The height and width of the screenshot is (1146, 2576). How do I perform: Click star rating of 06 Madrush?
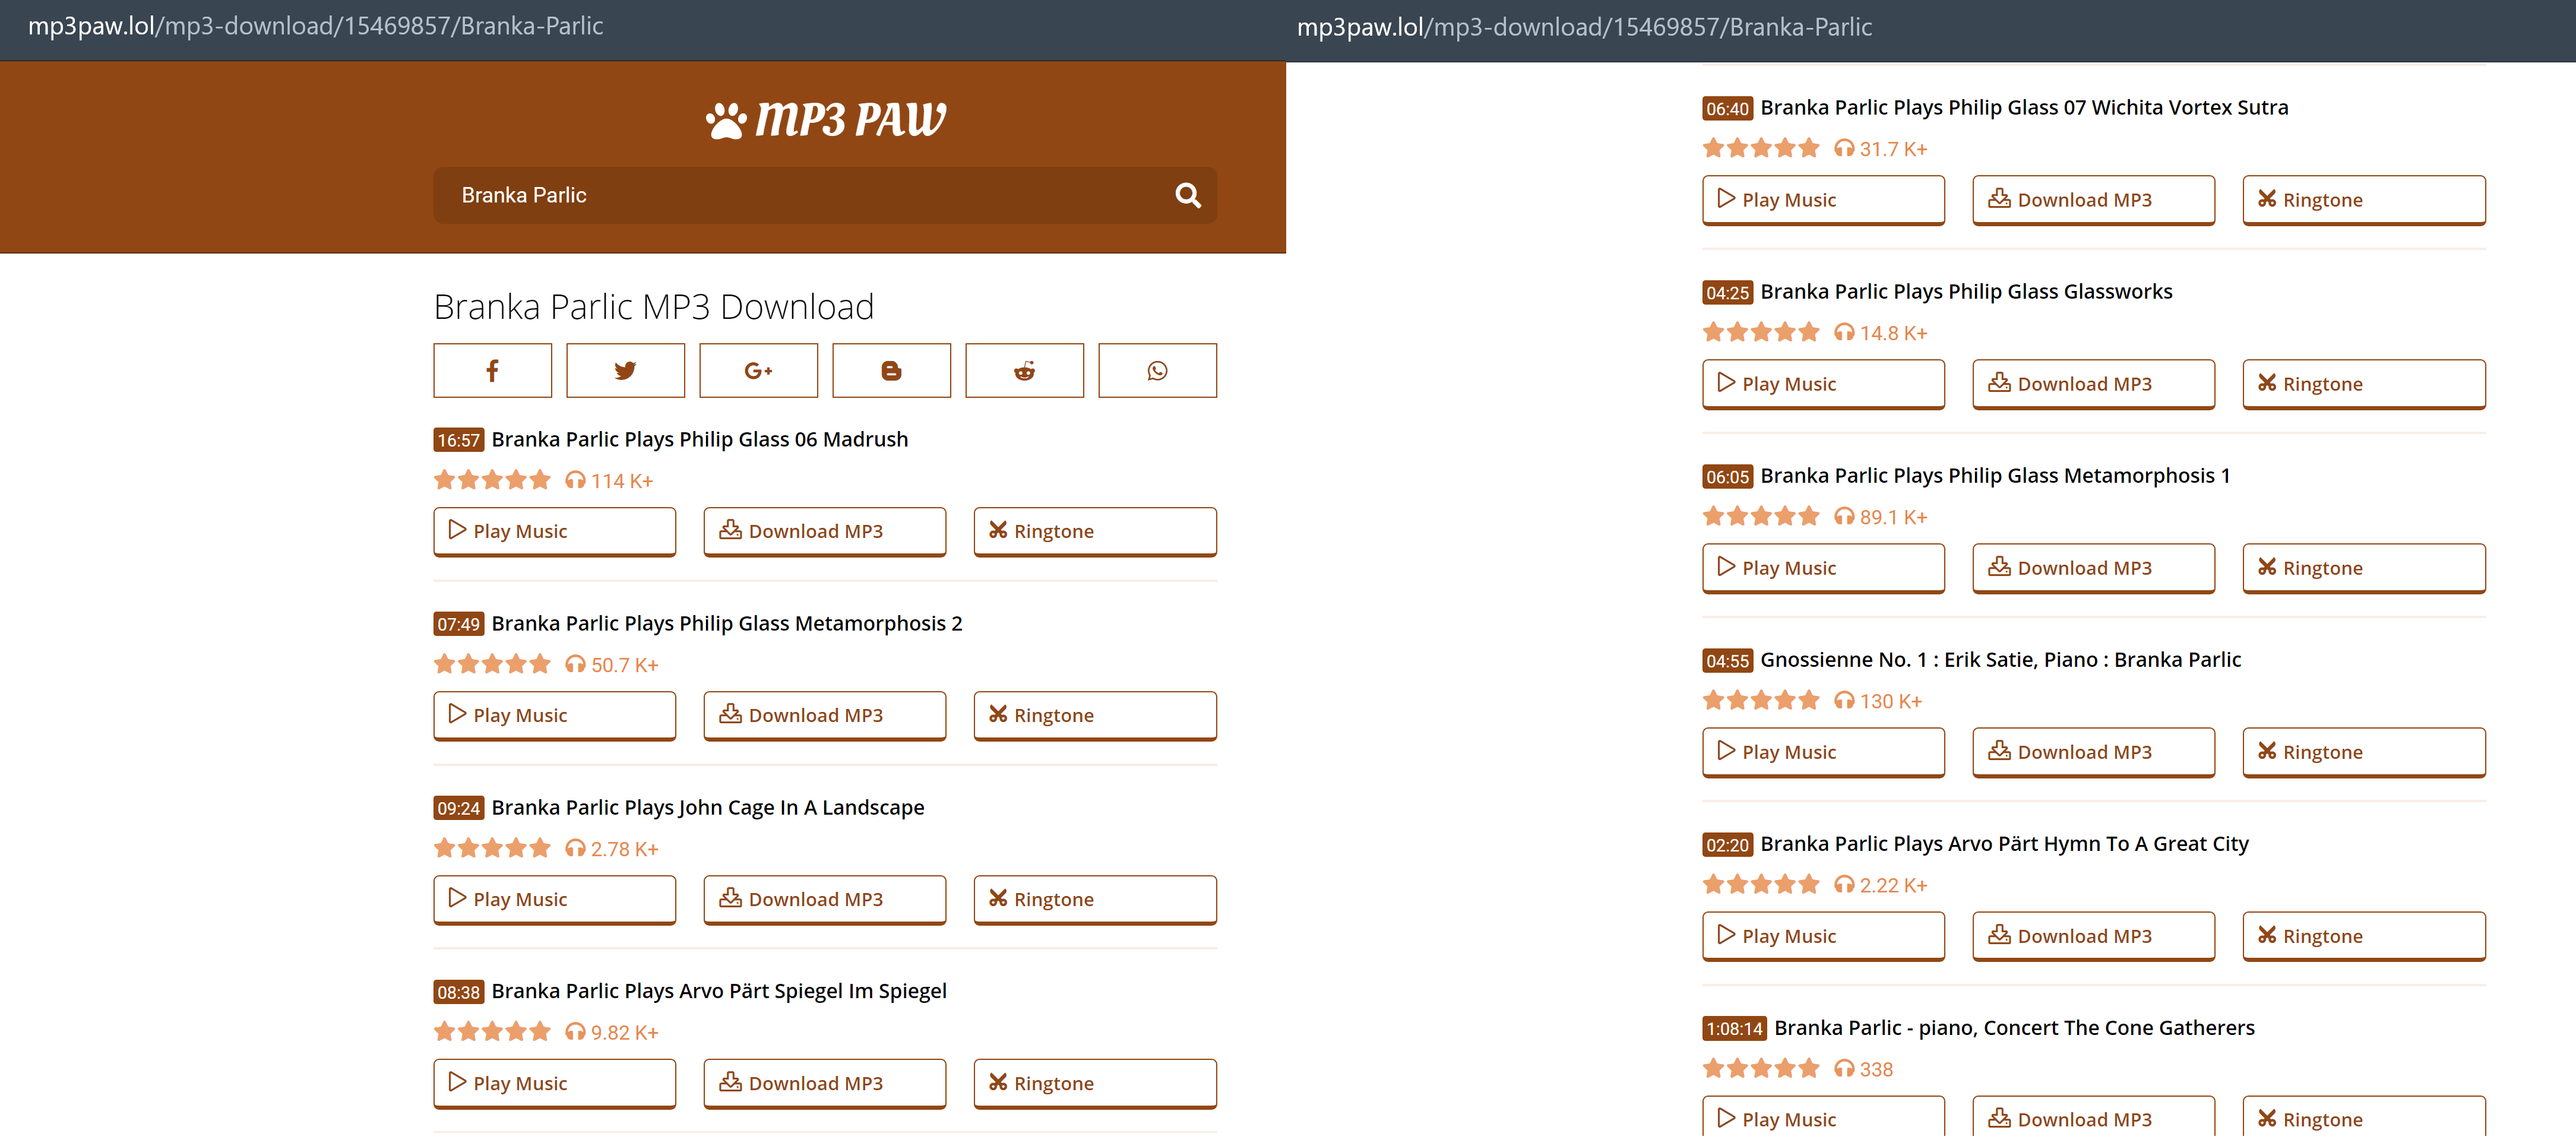pyautogui.click(x=492, y=480)
